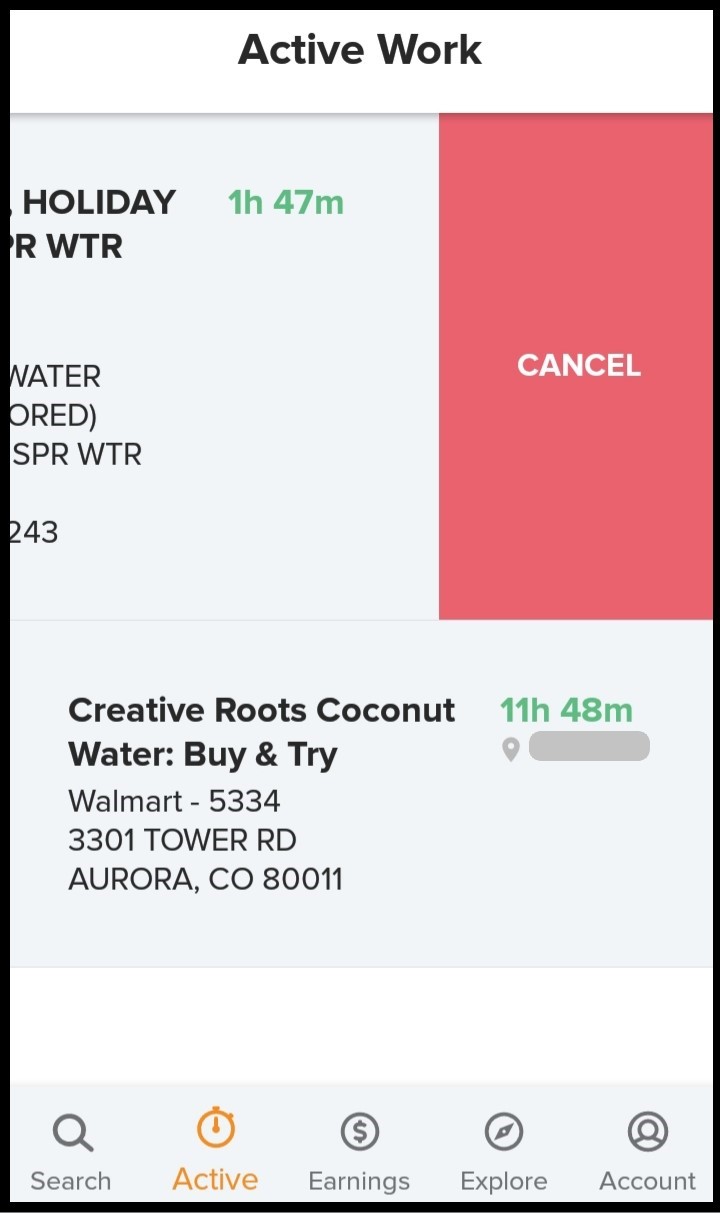Open Earnings via the dollar icon
The height and width of the screenshot is (1213, 720).
pyautogui.click(x=359, y=1132)
